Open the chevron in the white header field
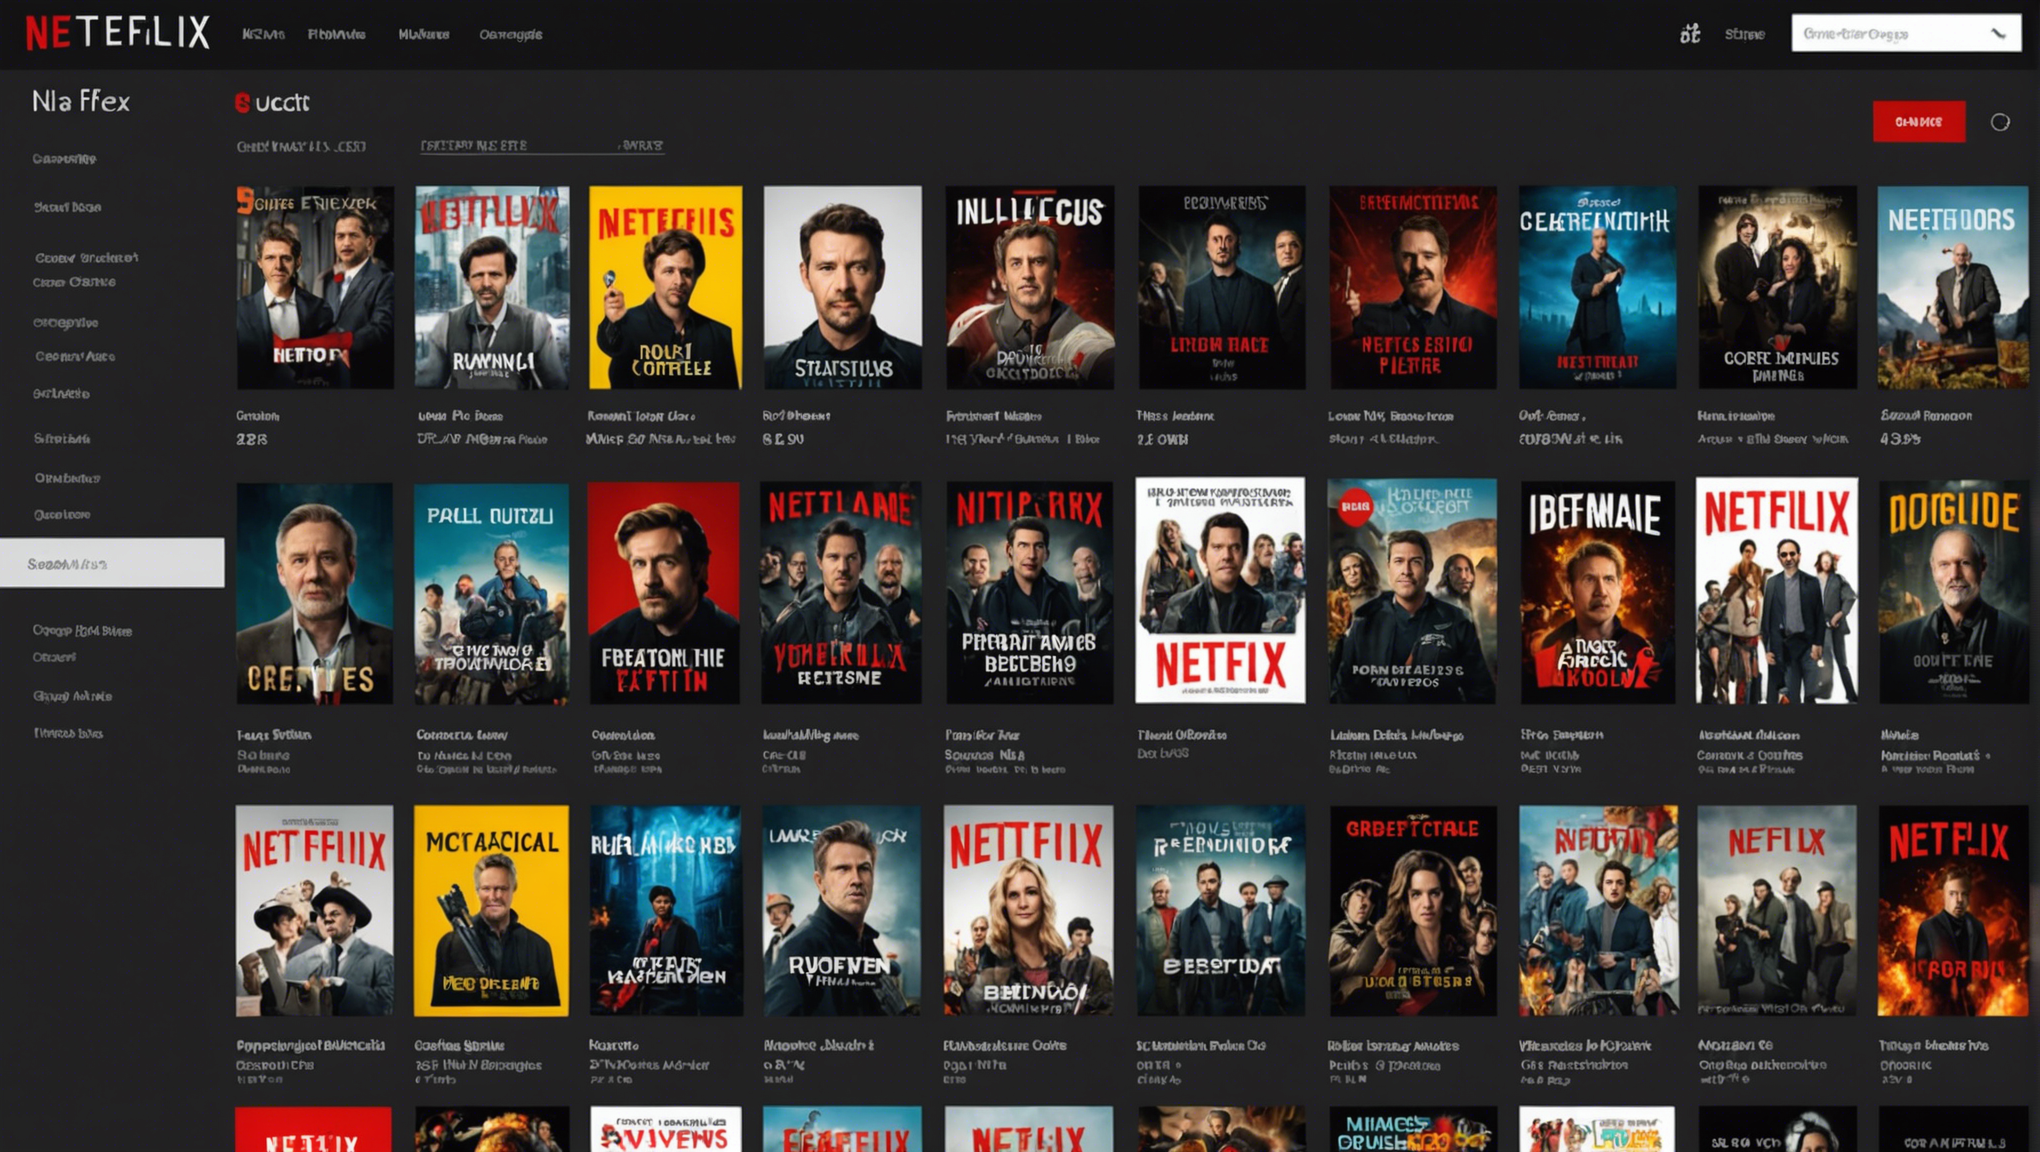The image size is (2040, 1152). click(x=1998, y=34)
